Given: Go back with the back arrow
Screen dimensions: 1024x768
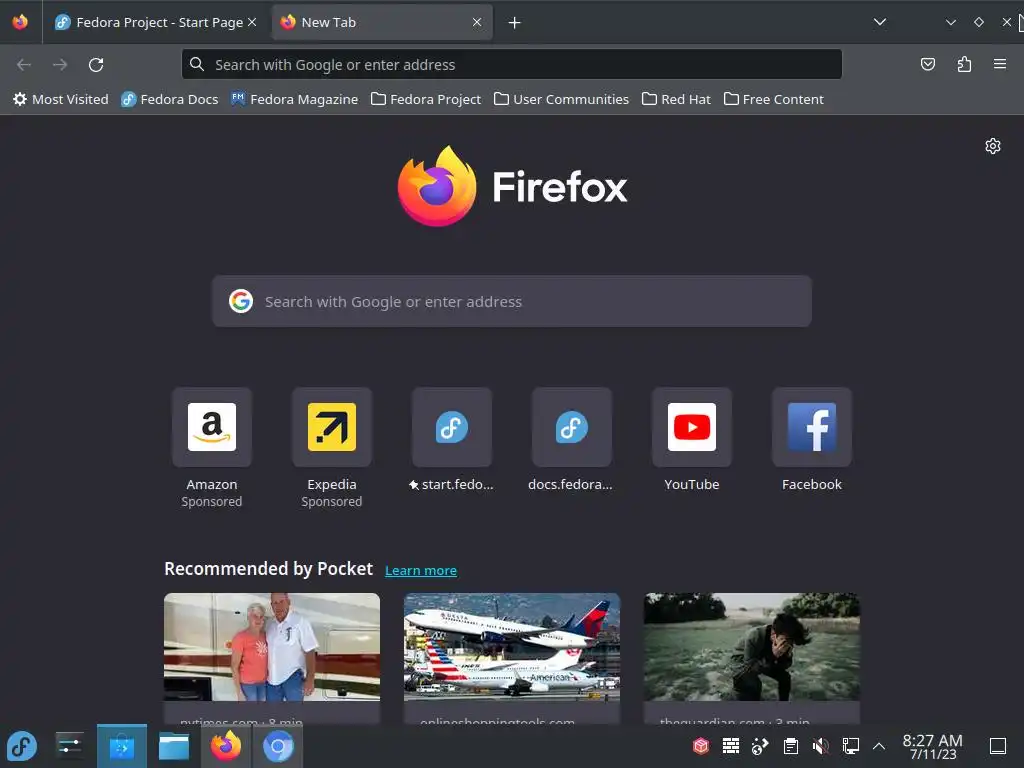Looking at the screenshot, I should 24,65.
